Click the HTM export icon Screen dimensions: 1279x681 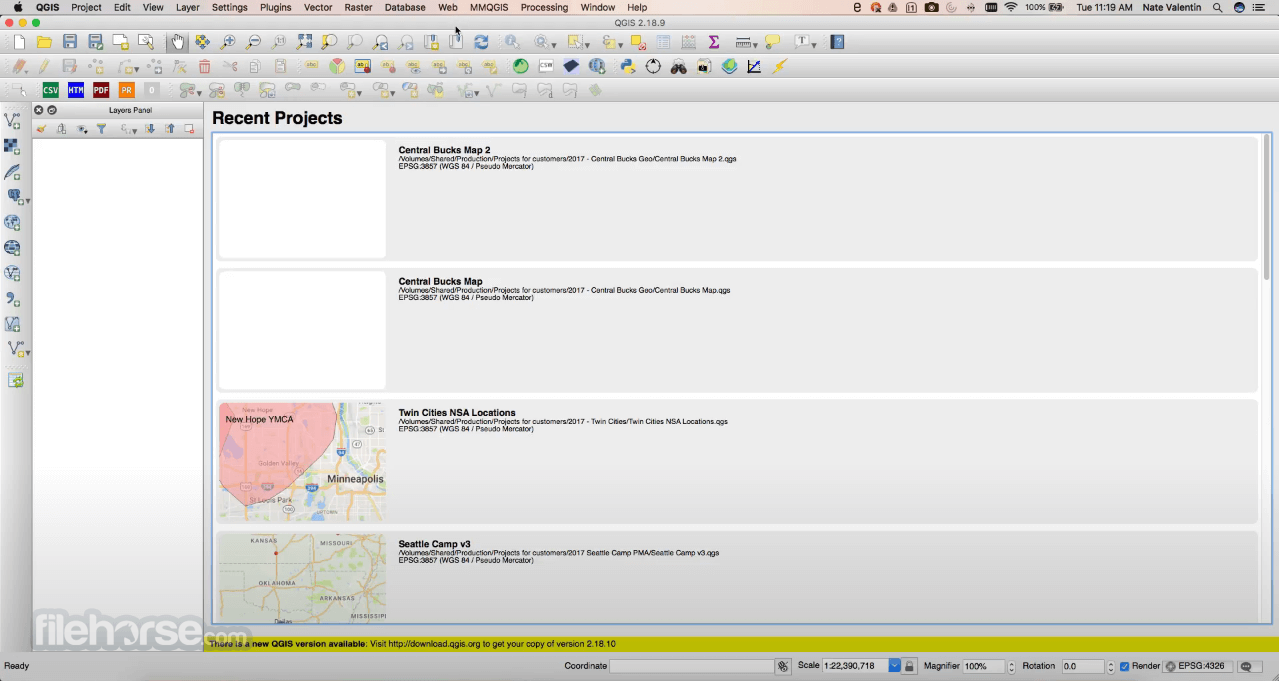click(76, 90)
